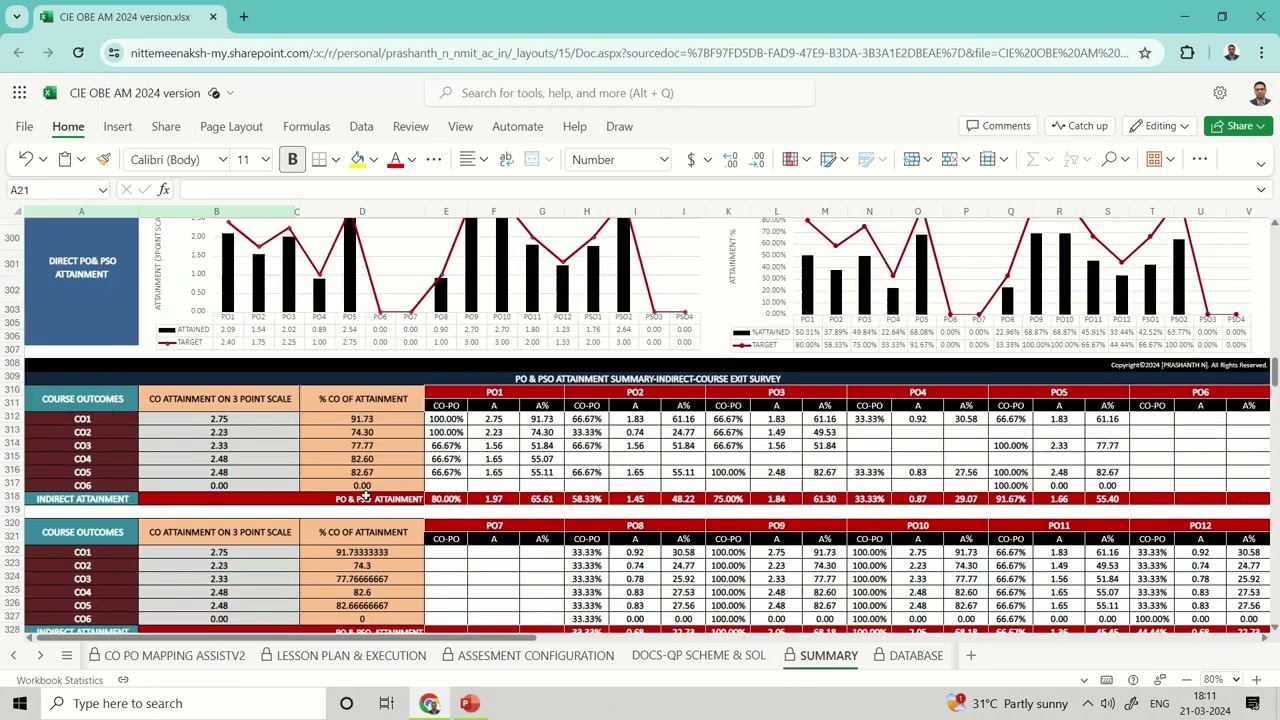Viewport: 1280px width, 720px height.
Task: Open more font options ellipsis
Action: click(434, 159)
